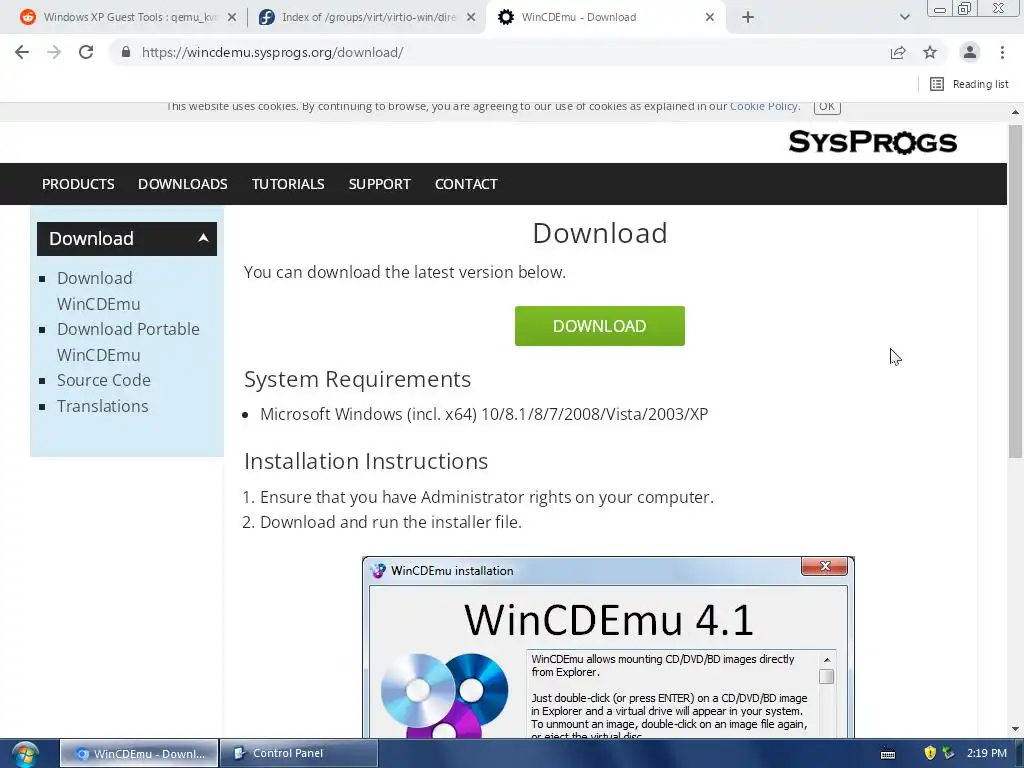The width and height of the screenshot is (1024, 768).
Task: Go back to the previous page
Action: 22,52
